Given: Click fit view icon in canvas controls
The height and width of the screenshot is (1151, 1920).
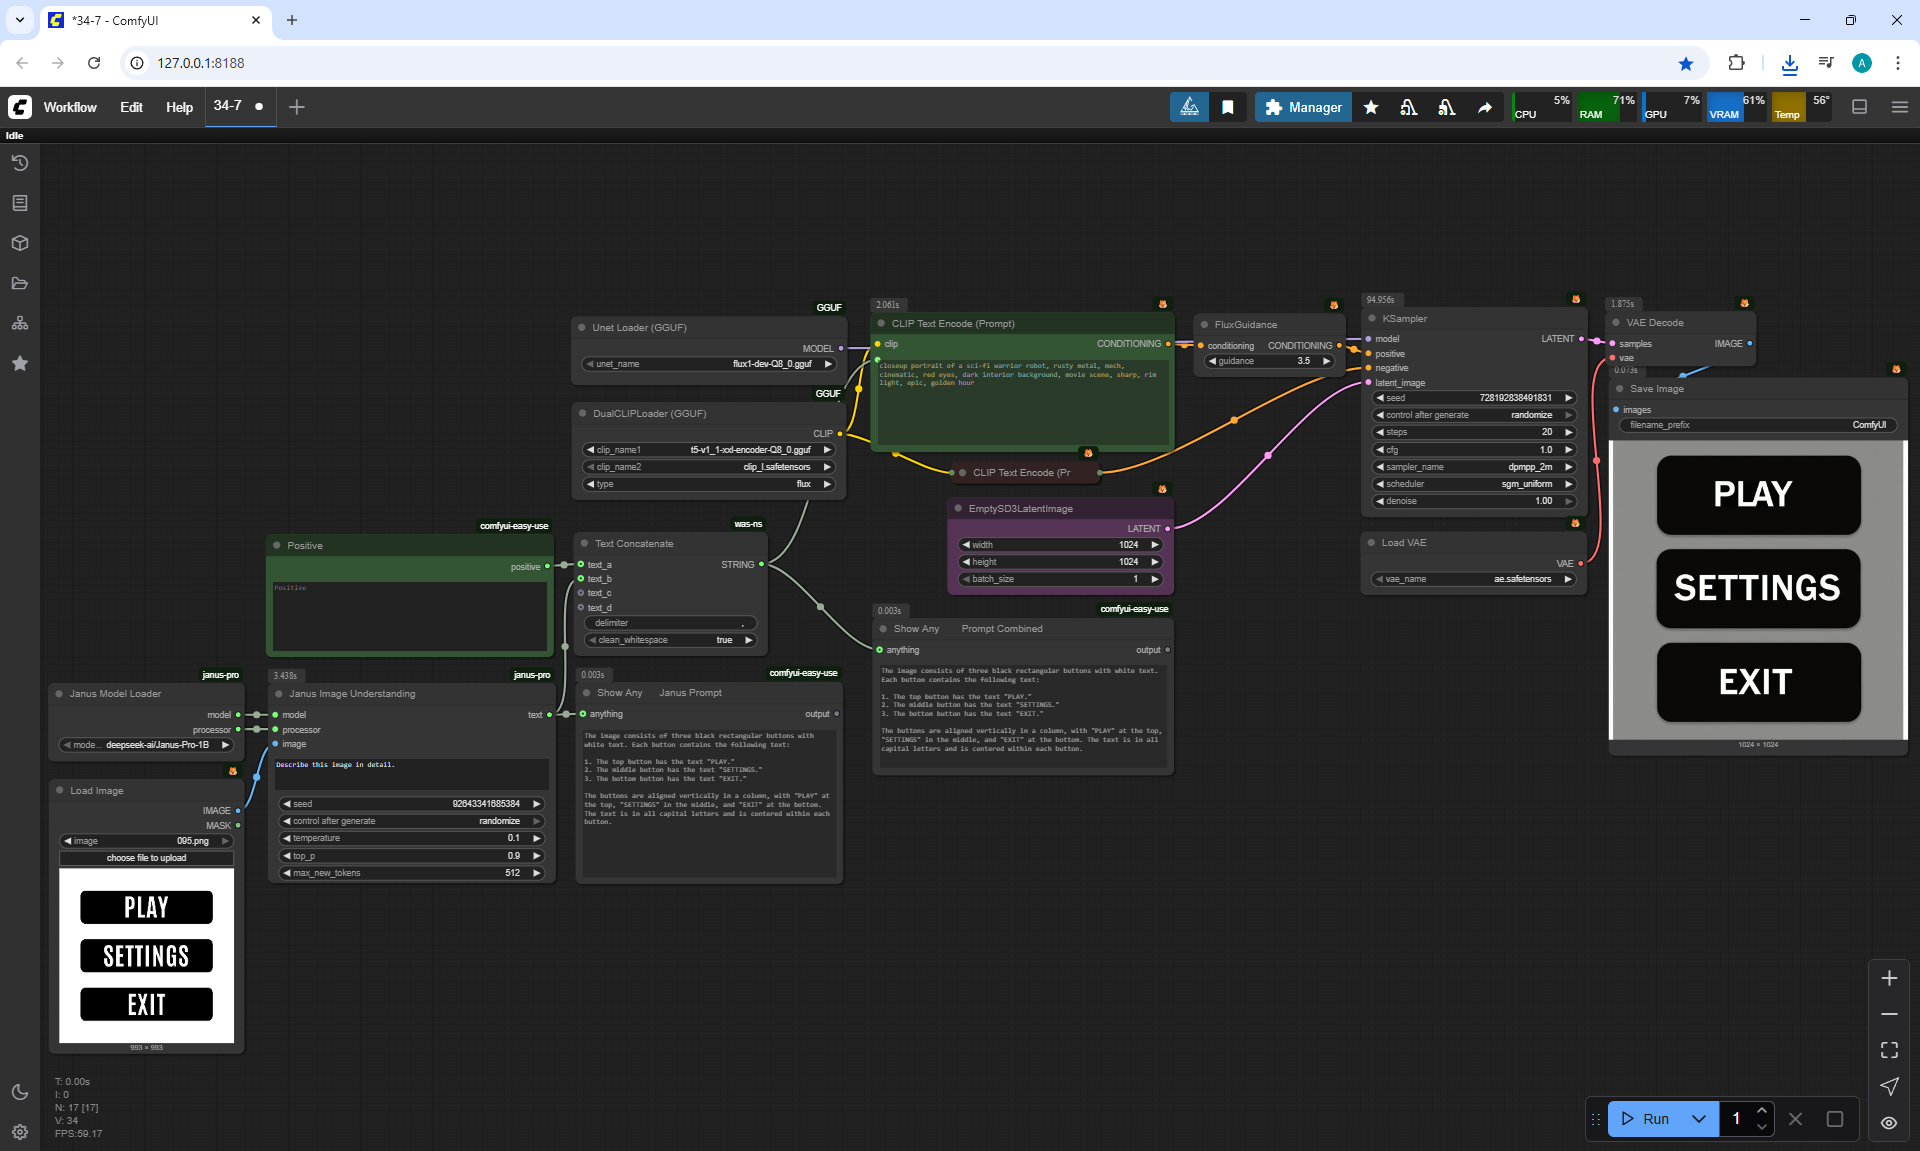Looking at the screenshot, I should point(1889,1050).
